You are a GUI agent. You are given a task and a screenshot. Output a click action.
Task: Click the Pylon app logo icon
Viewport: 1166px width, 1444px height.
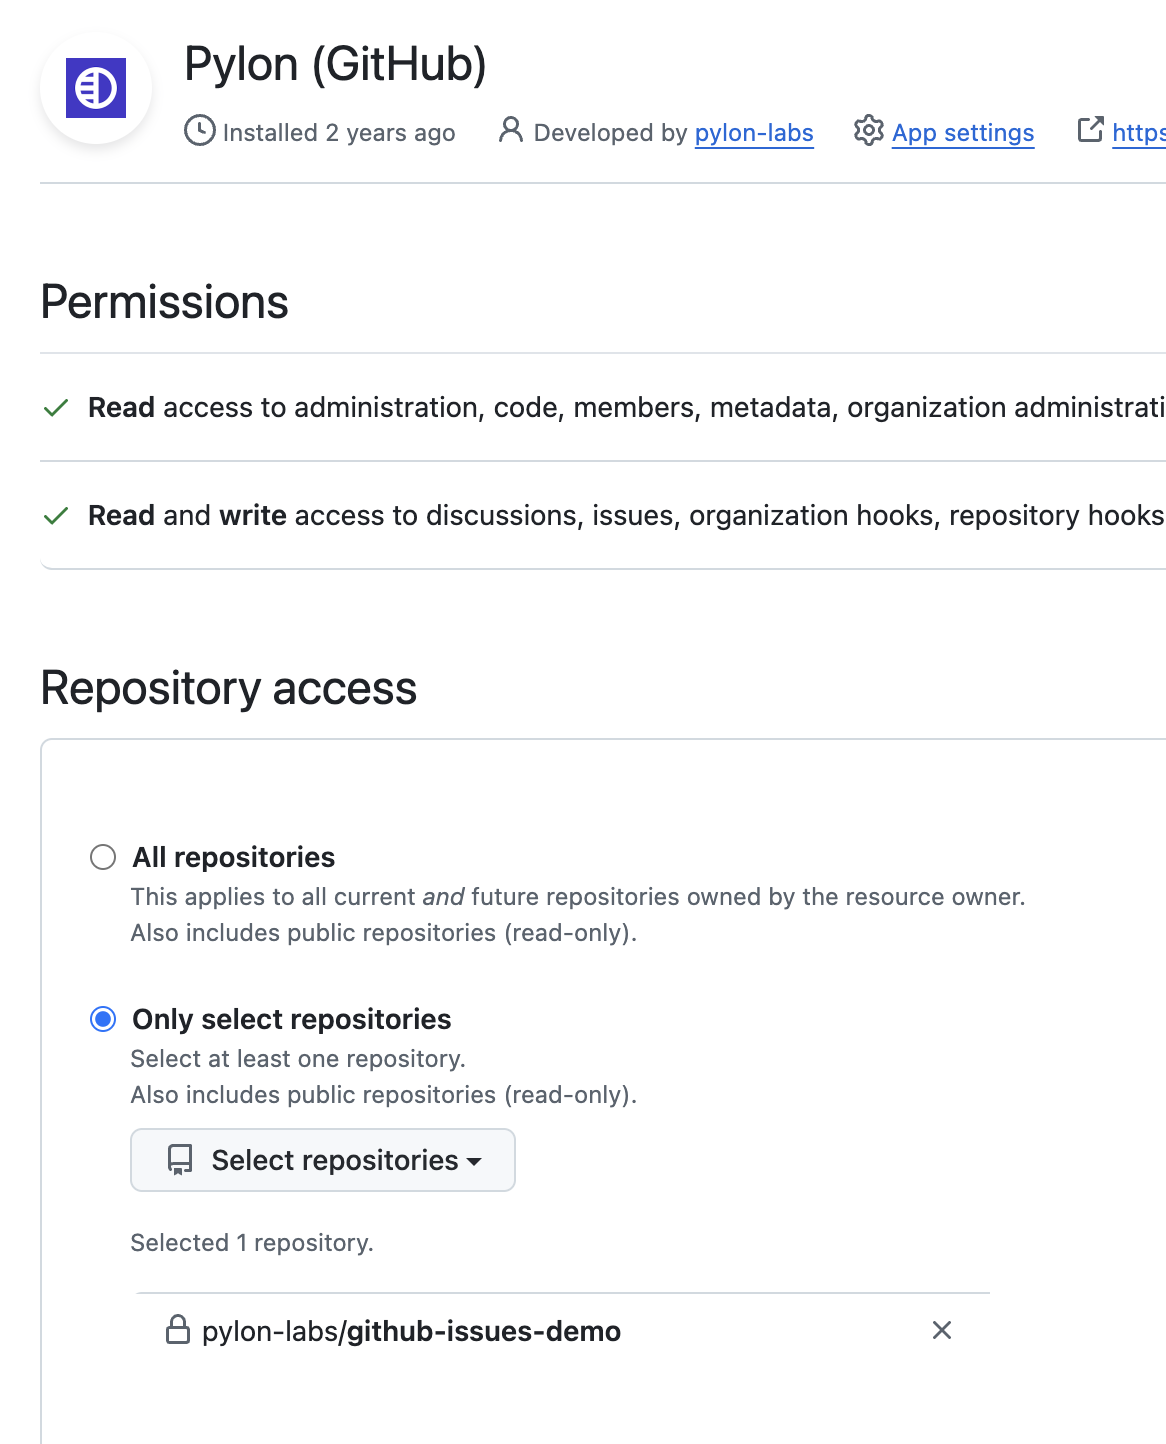94,88
